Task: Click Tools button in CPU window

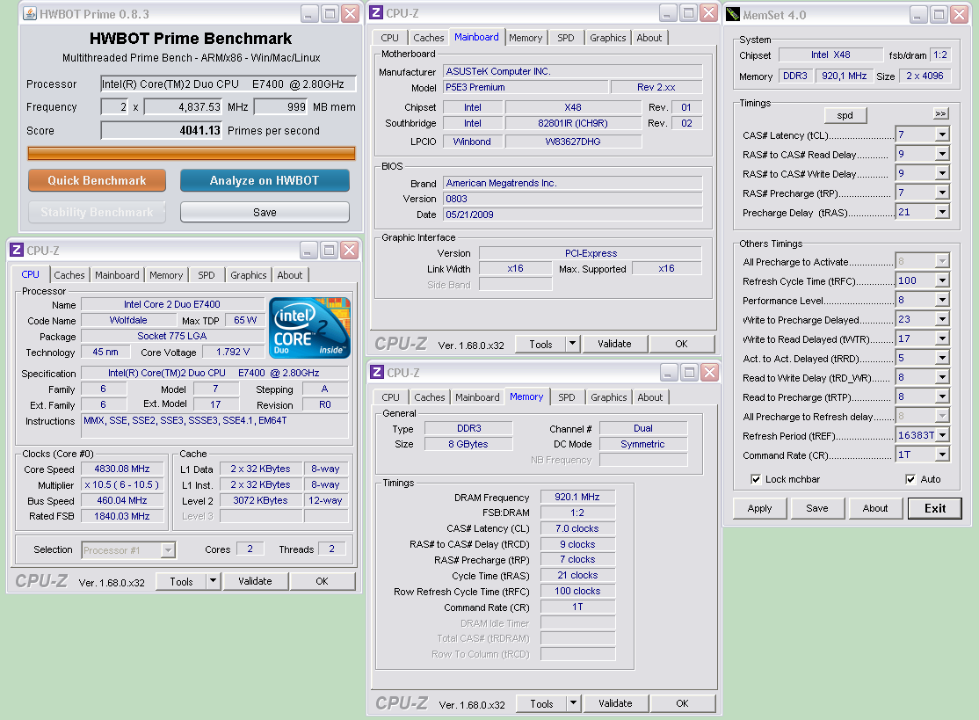Action: [181, 581]
